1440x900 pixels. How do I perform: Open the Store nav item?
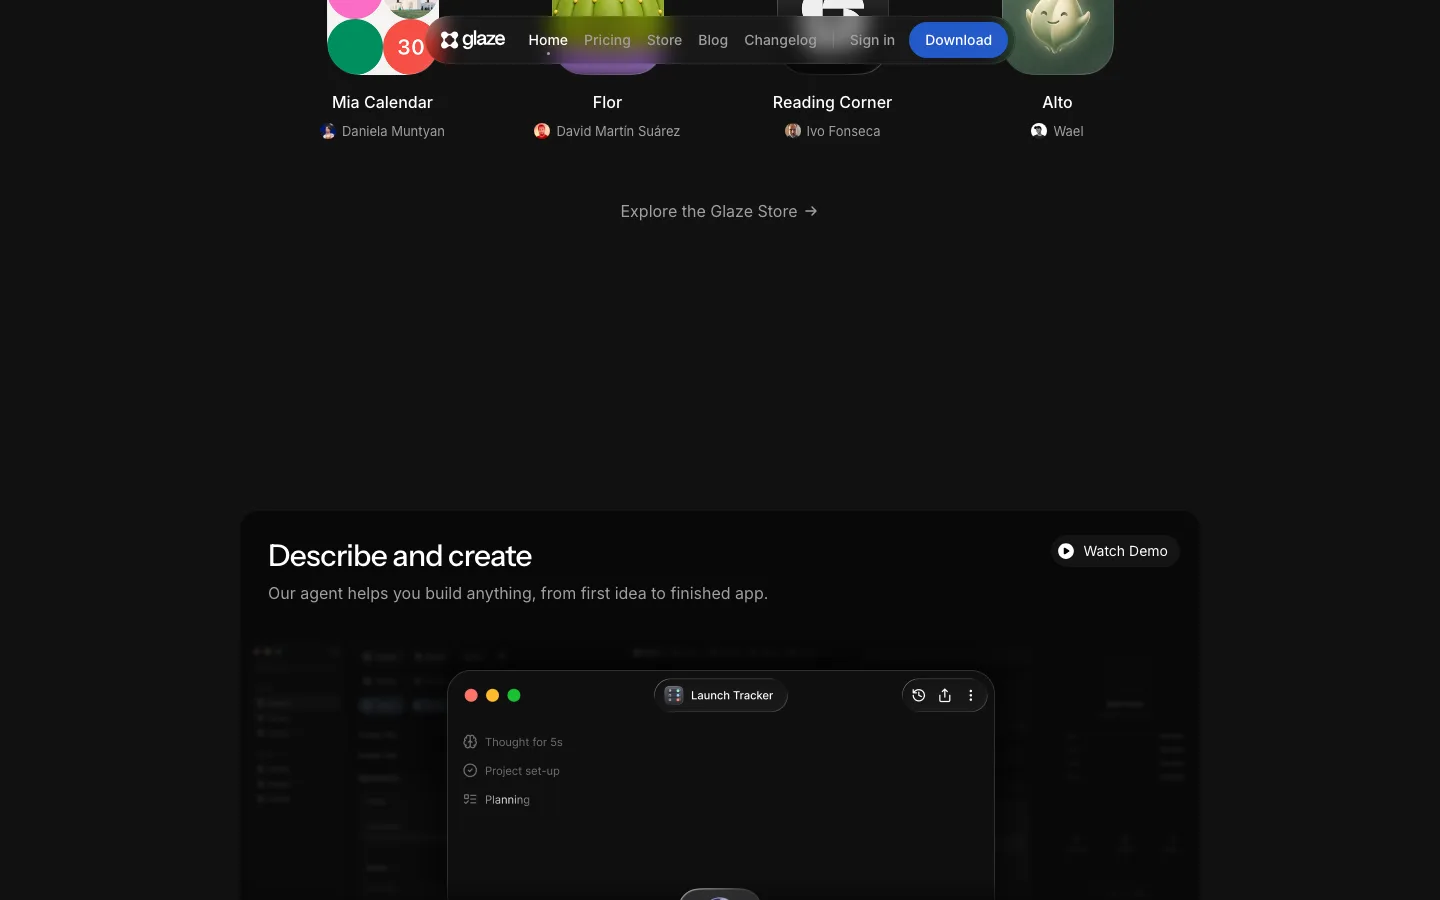[664, 40]
